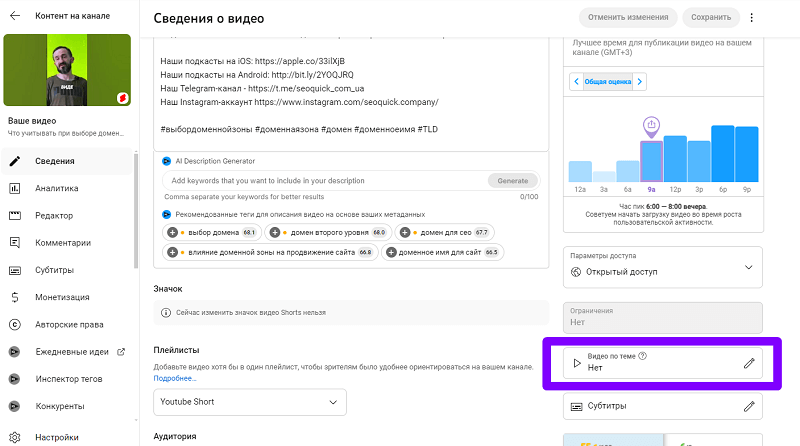The image size is (800, 446).
Task: Edit Субтитры card pencil icon
Action: (748, 406)
